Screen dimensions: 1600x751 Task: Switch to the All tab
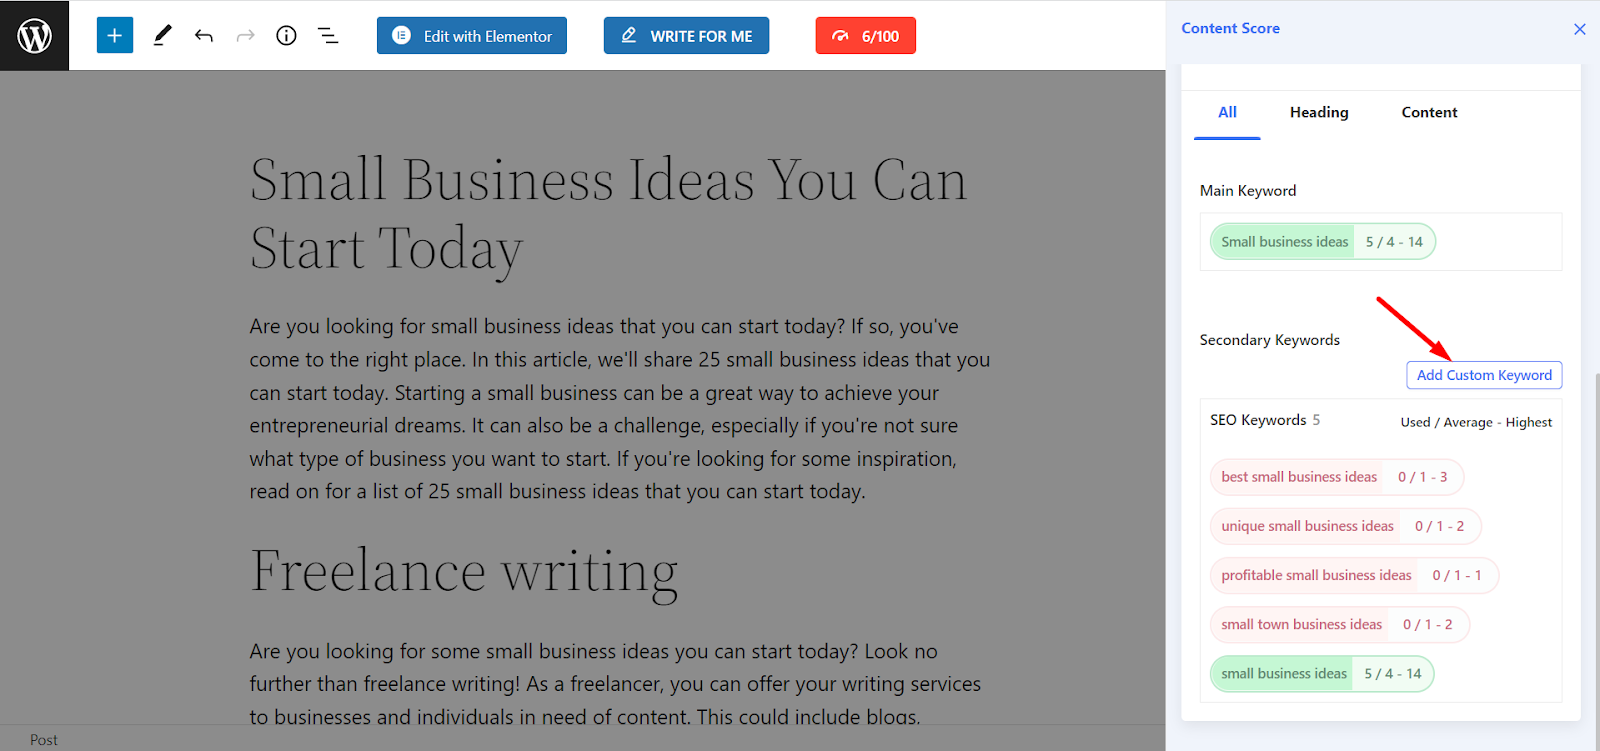[x=1227, y=112]
